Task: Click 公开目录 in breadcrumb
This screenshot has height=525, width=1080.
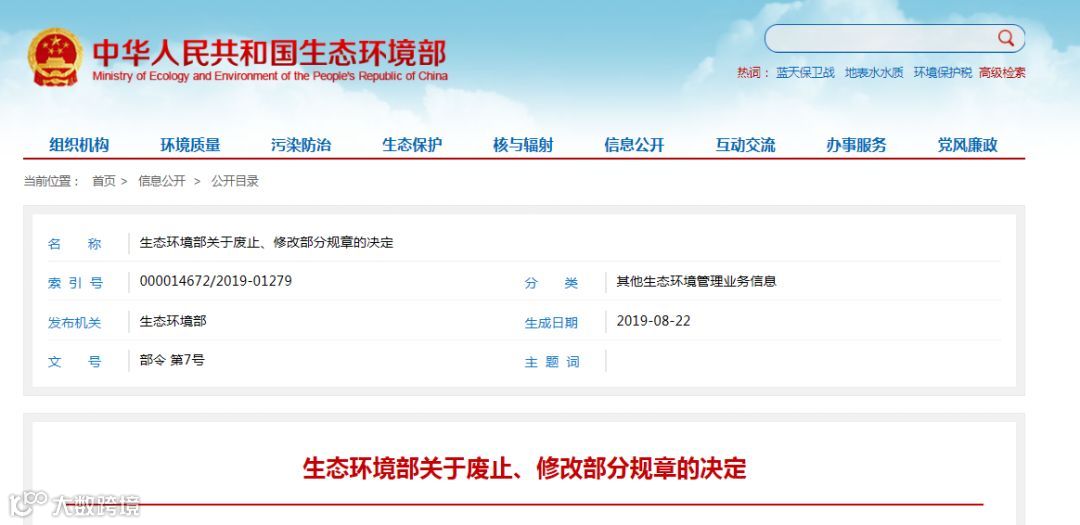Action: (235, 181)
